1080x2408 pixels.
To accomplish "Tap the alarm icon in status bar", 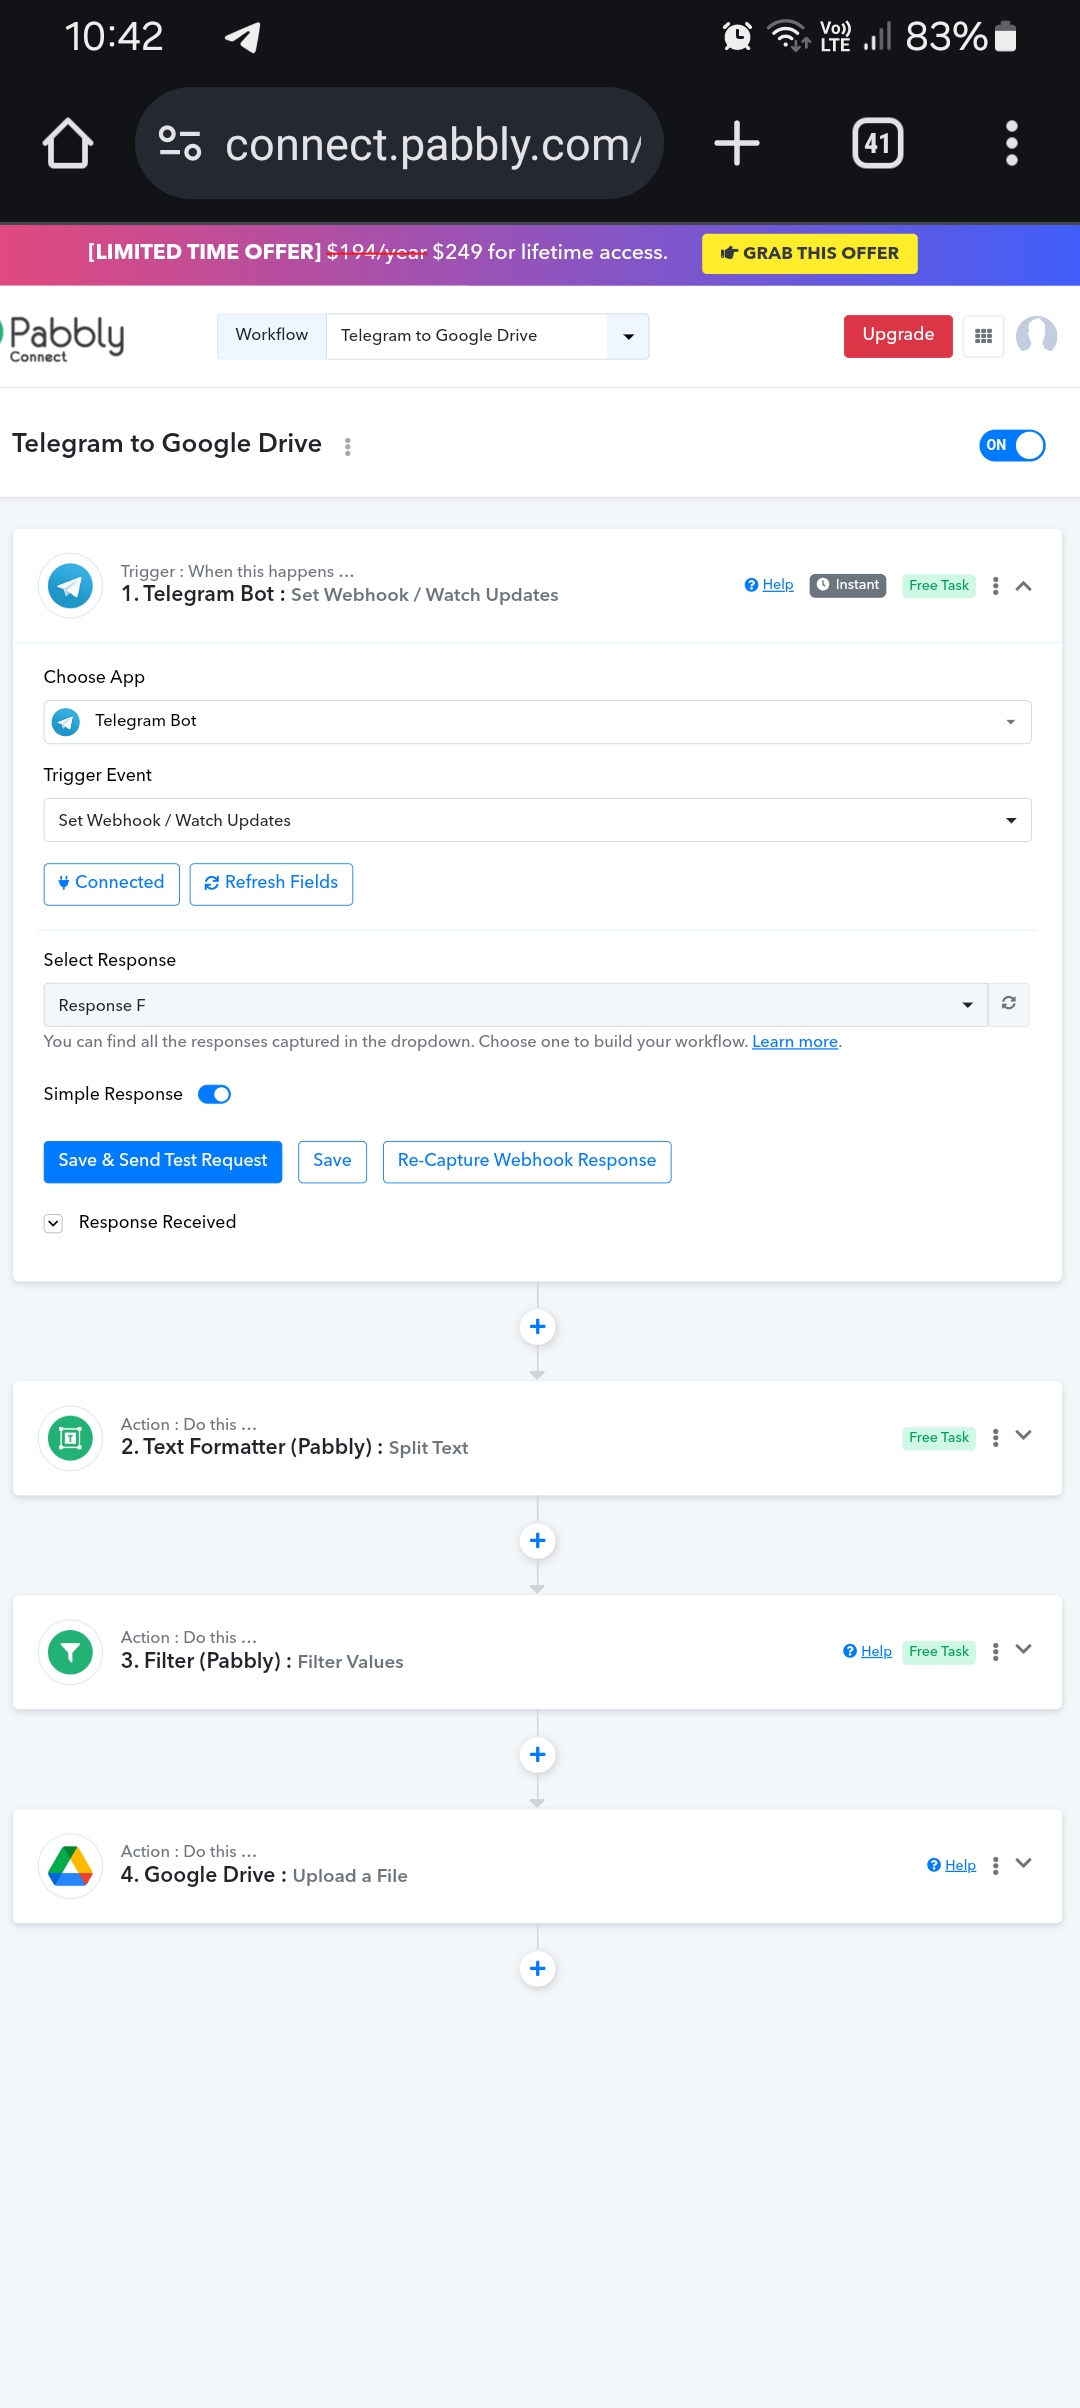I will [737, 36].
